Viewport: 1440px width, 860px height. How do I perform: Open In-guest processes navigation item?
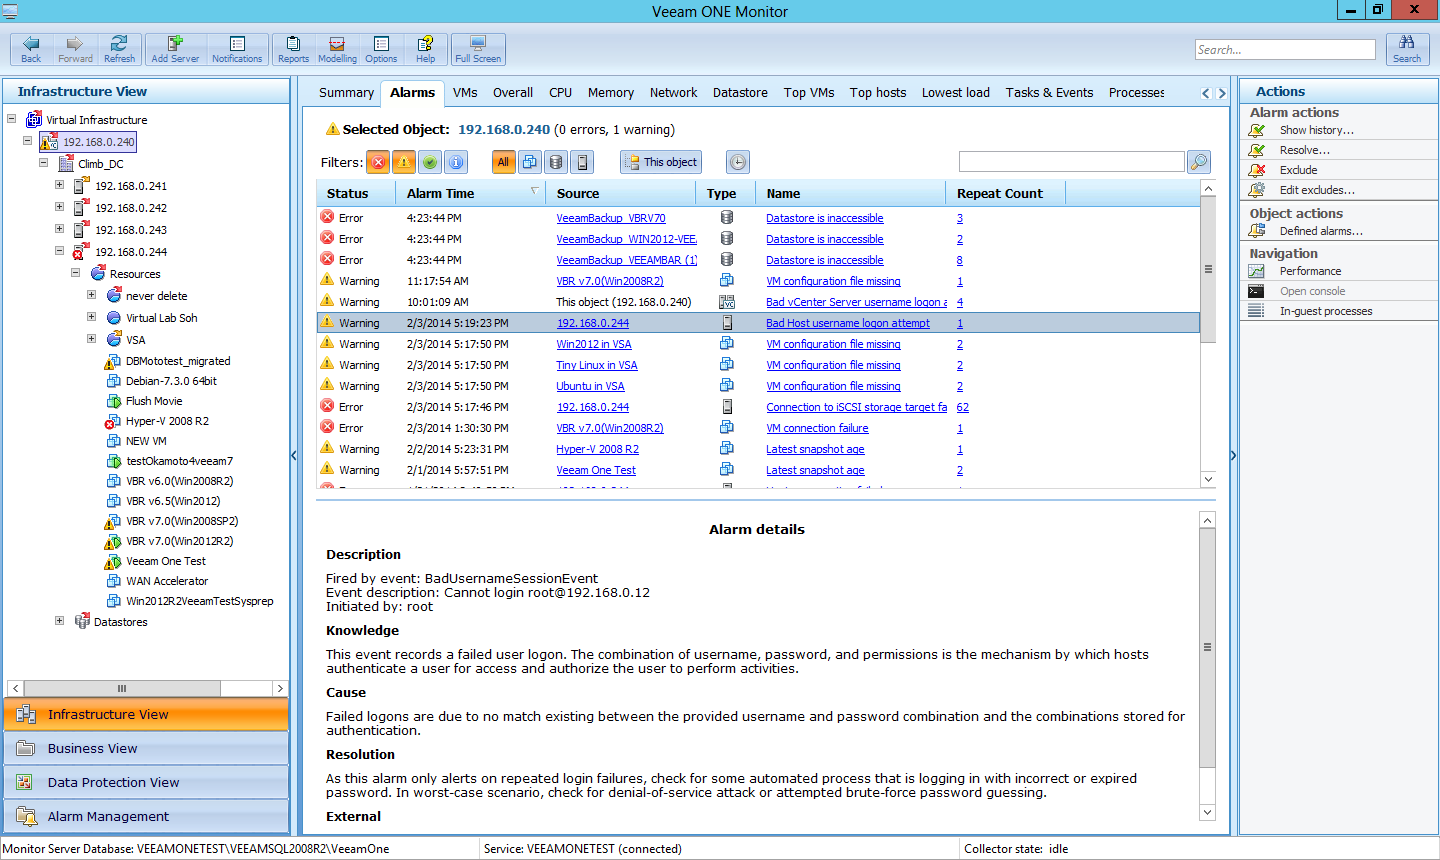tap(1325, 311)
